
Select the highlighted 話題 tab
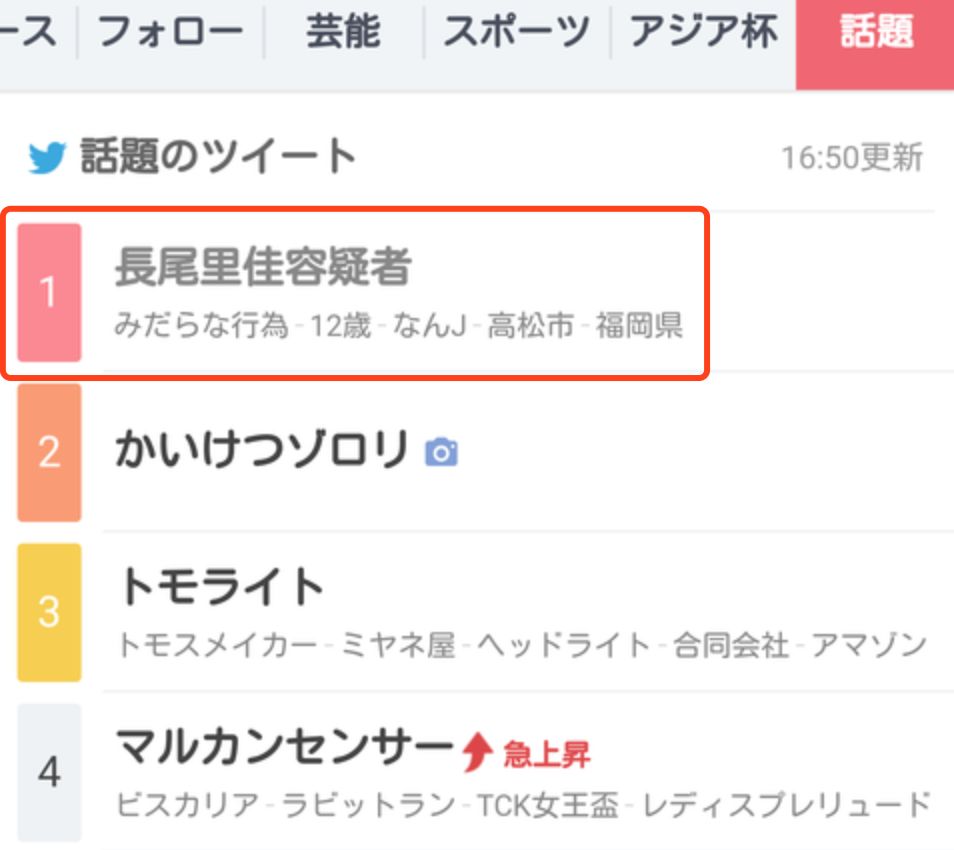(875, 34)
